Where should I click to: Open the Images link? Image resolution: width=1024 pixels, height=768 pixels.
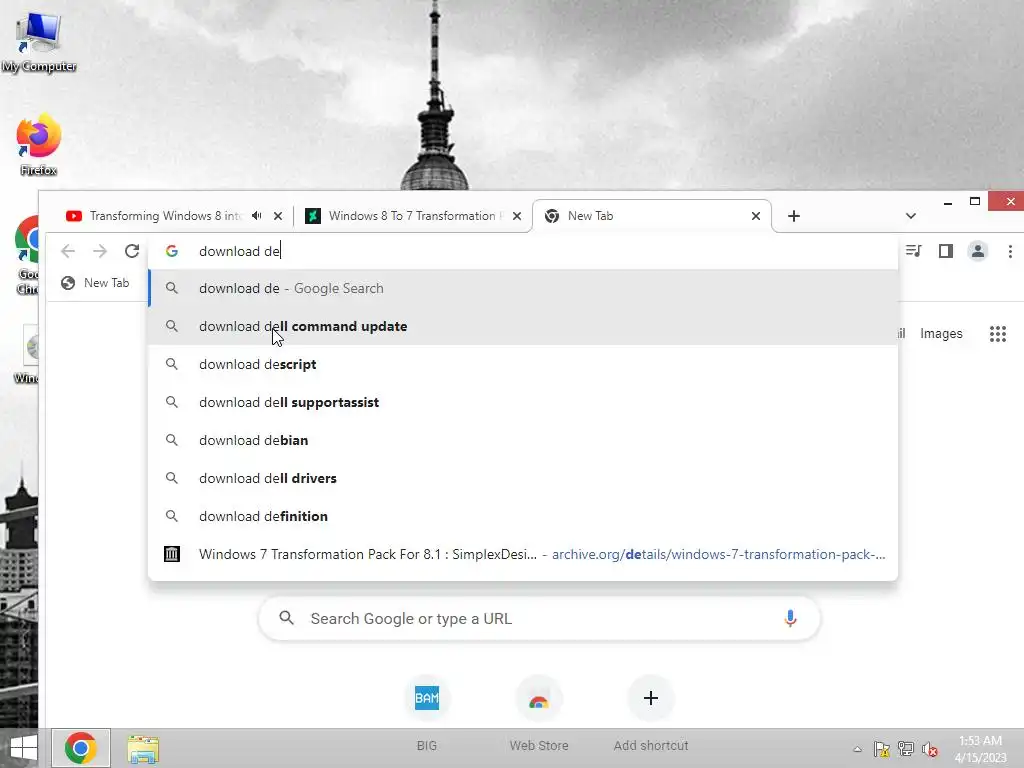[941, 333]
